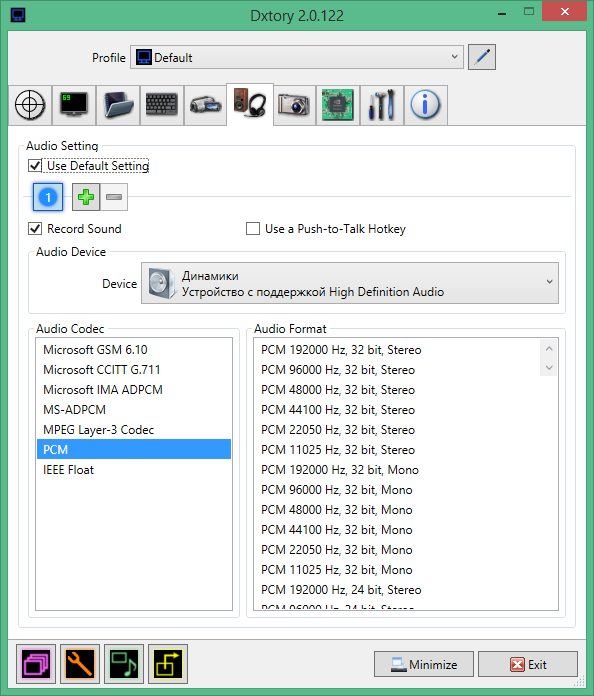The width and height of the screenshot is (594, 696).
Task: Click the green monitor-music icon at bottom
Action: (124, 664)
